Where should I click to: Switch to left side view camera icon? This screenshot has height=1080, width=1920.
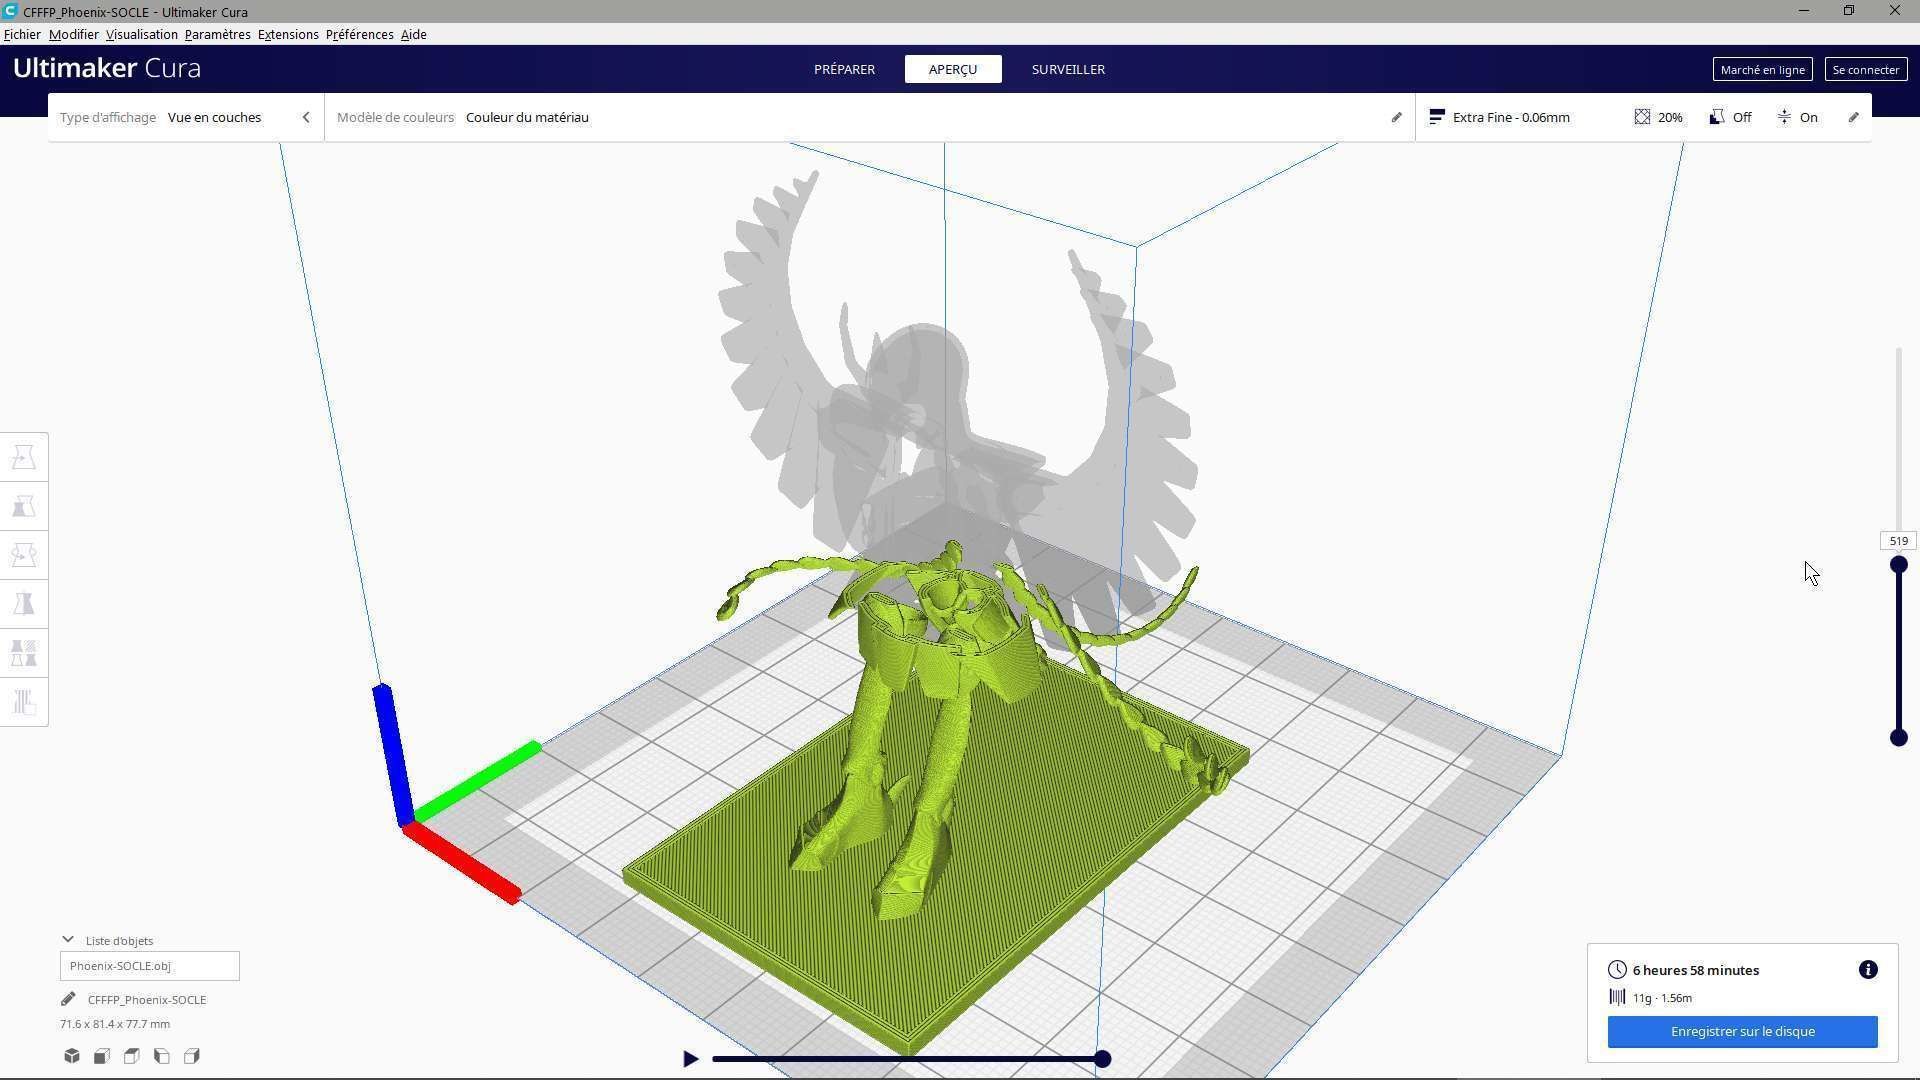pyautogui.click(x=162, y=1056)
